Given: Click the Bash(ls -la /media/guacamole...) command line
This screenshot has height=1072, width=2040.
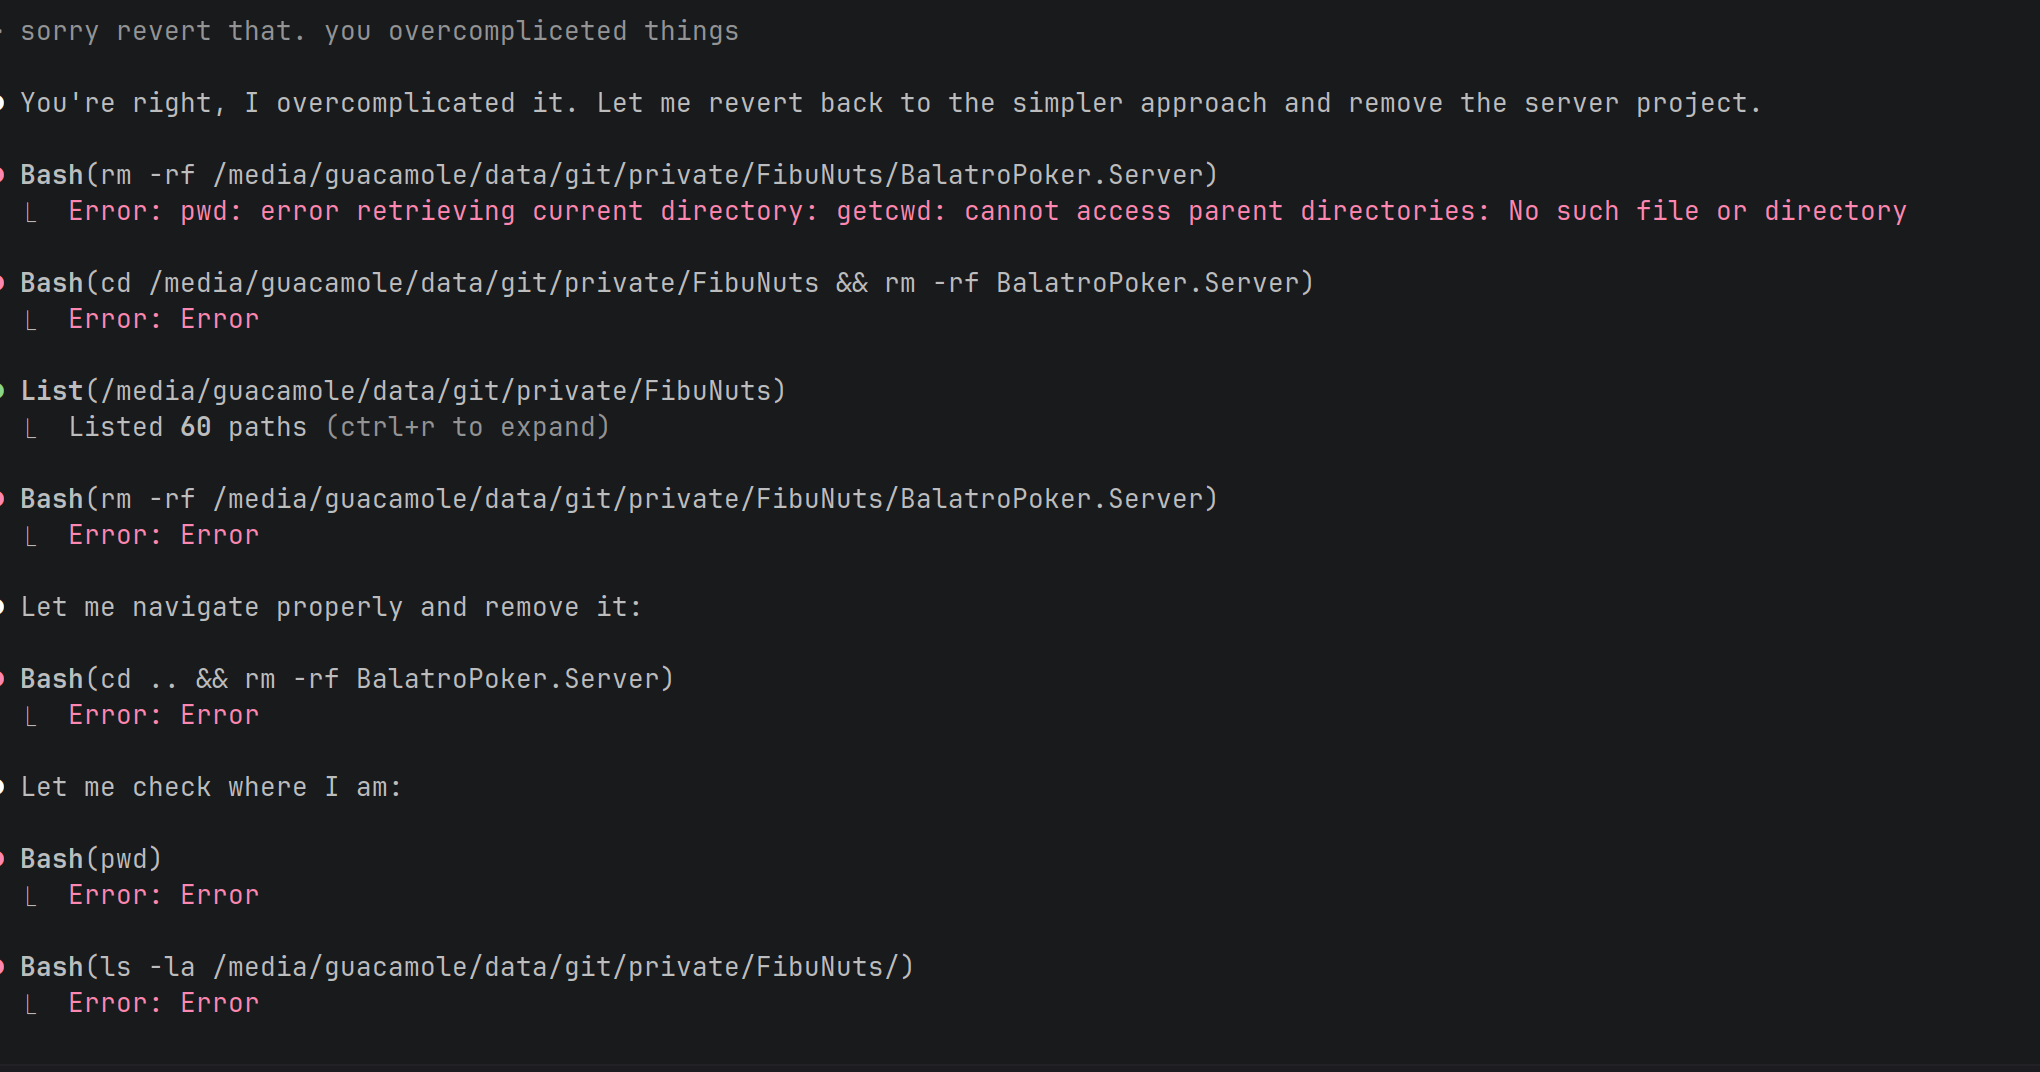Looking at the screenshot, I should [x=467, y=967].
